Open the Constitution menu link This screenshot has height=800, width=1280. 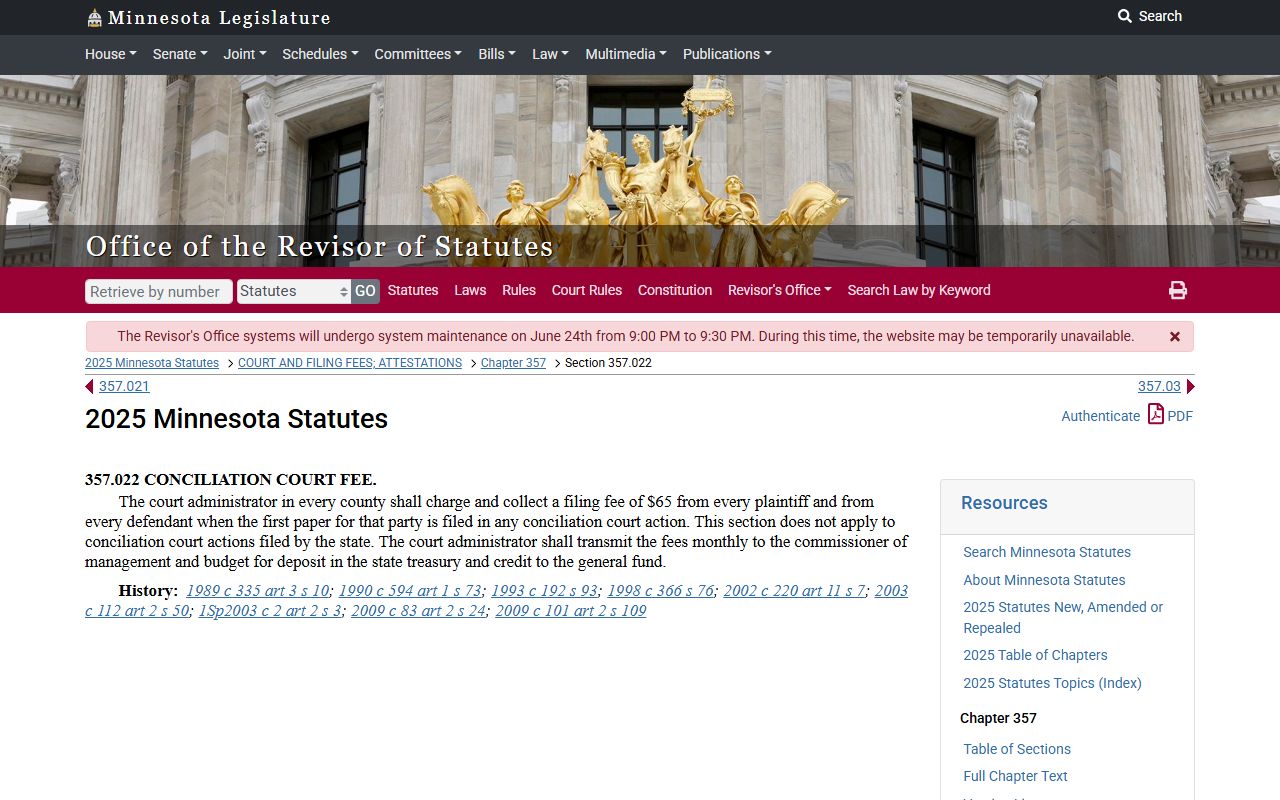coord(675,290)
